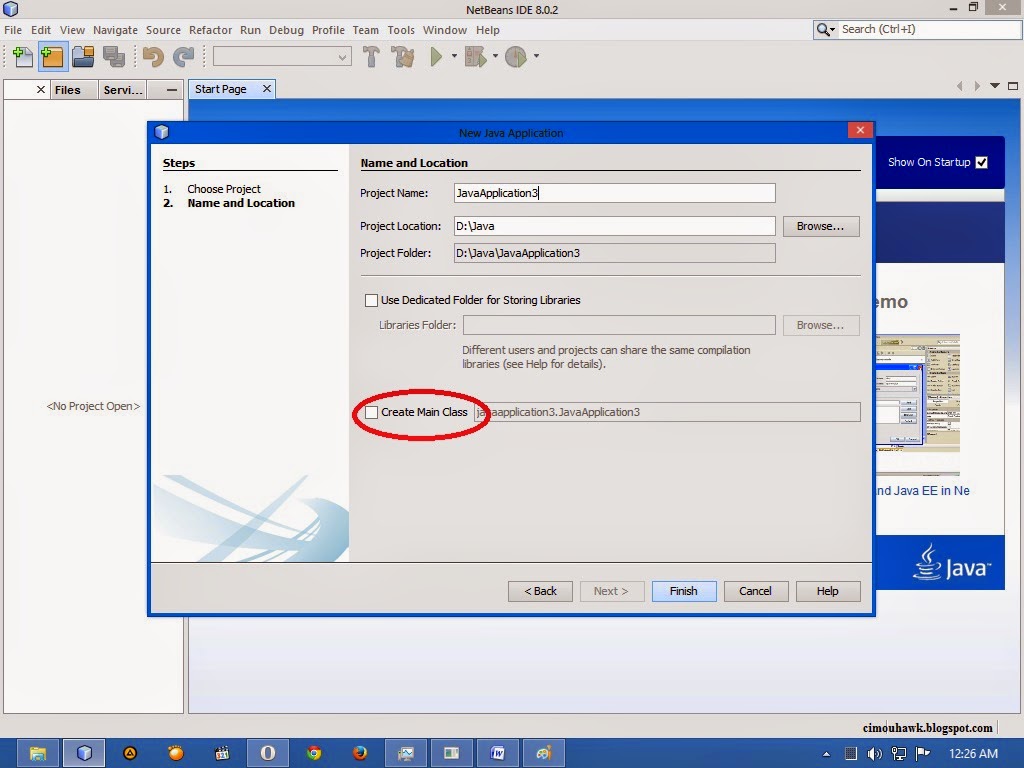This screenshot has width=1024, height=768.
Task: Toggle the Show On Startup checkbox
Action: [x=981, y=162]
